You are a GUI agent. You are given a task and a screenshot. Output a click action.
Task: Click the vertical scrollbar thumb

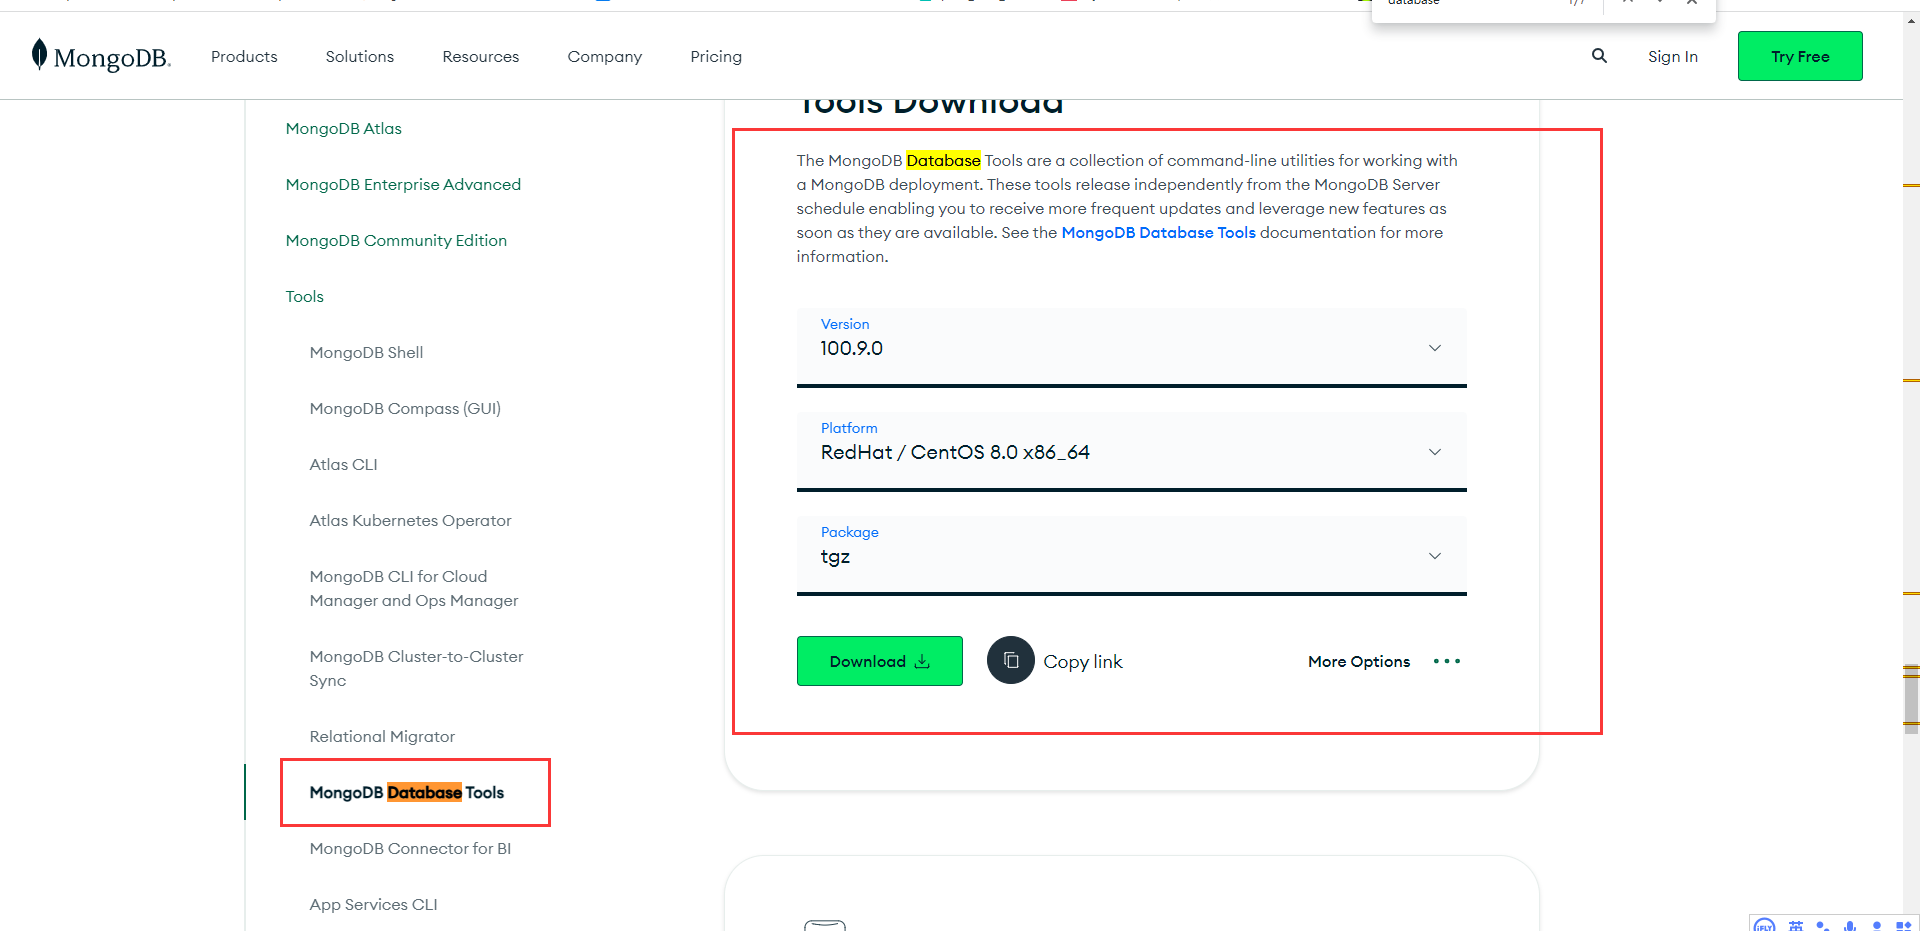point(1912,699)
